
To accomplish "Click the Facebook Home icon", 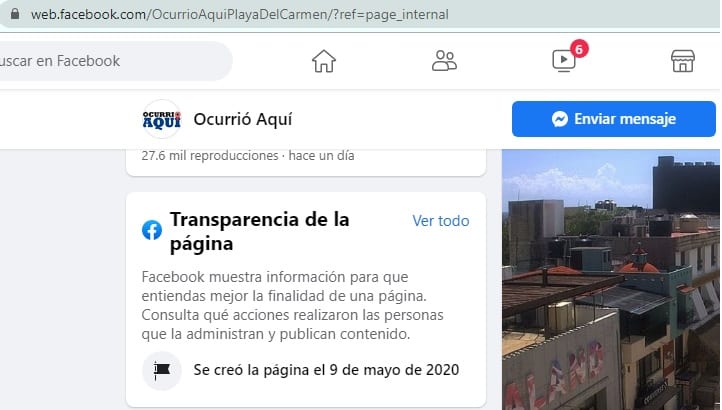I will point(324,61).
